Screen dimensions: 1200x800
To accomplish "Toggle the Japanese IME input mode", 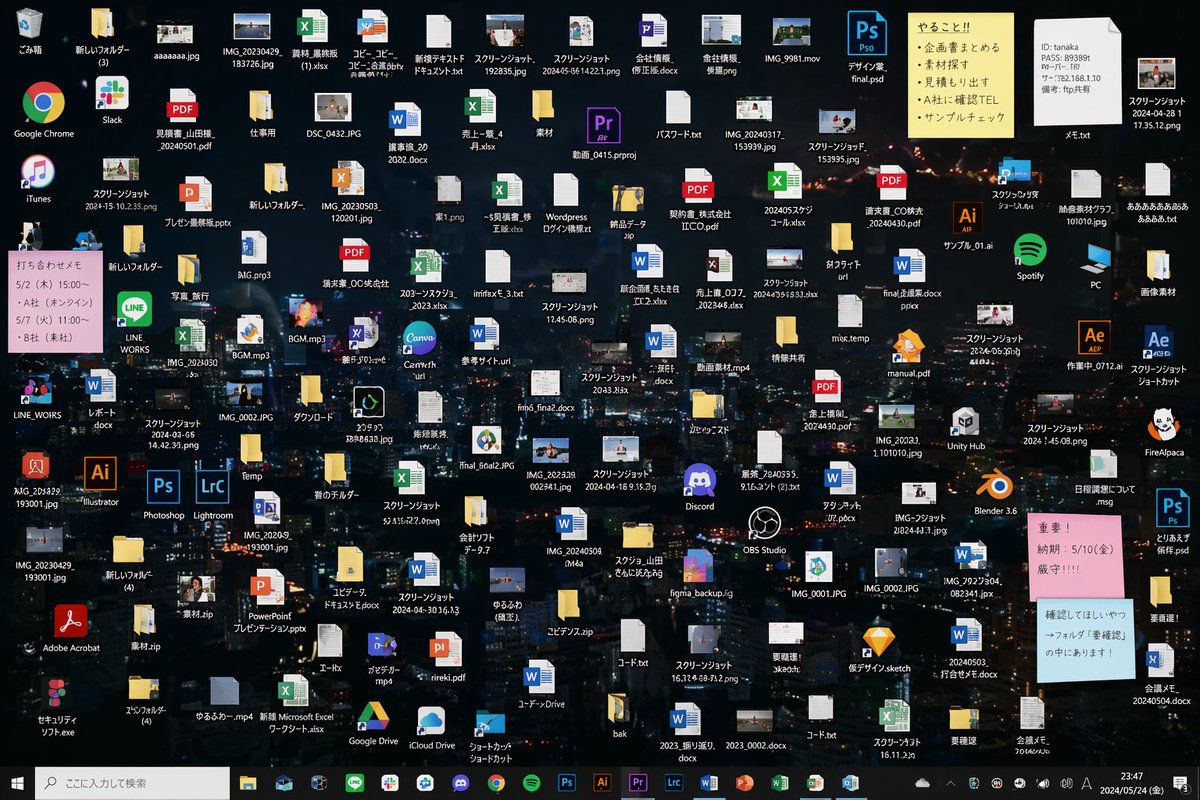I will click(1085, 783).
